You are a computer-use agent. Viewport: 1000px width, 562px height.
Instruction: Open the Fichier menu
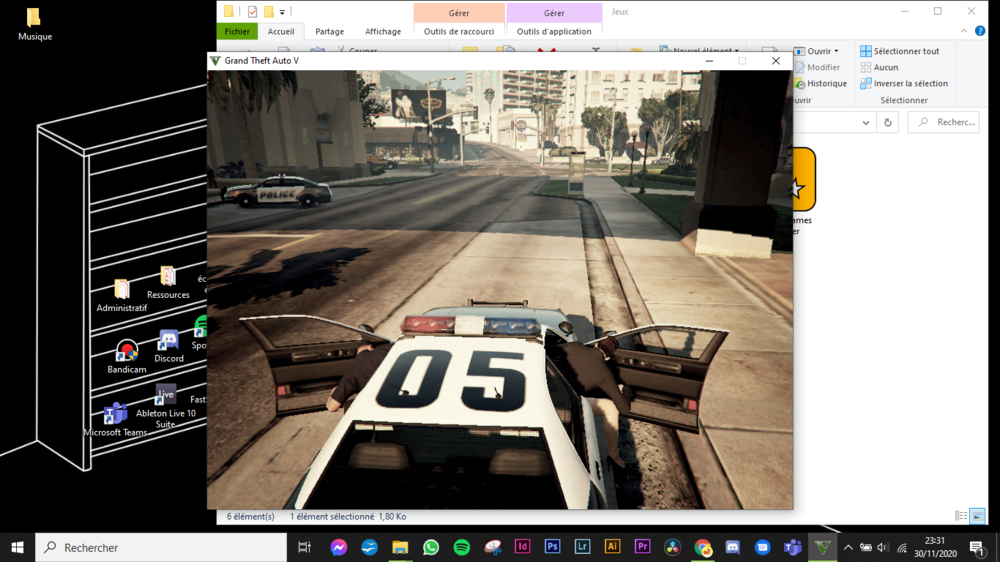(x=237, y=32)
